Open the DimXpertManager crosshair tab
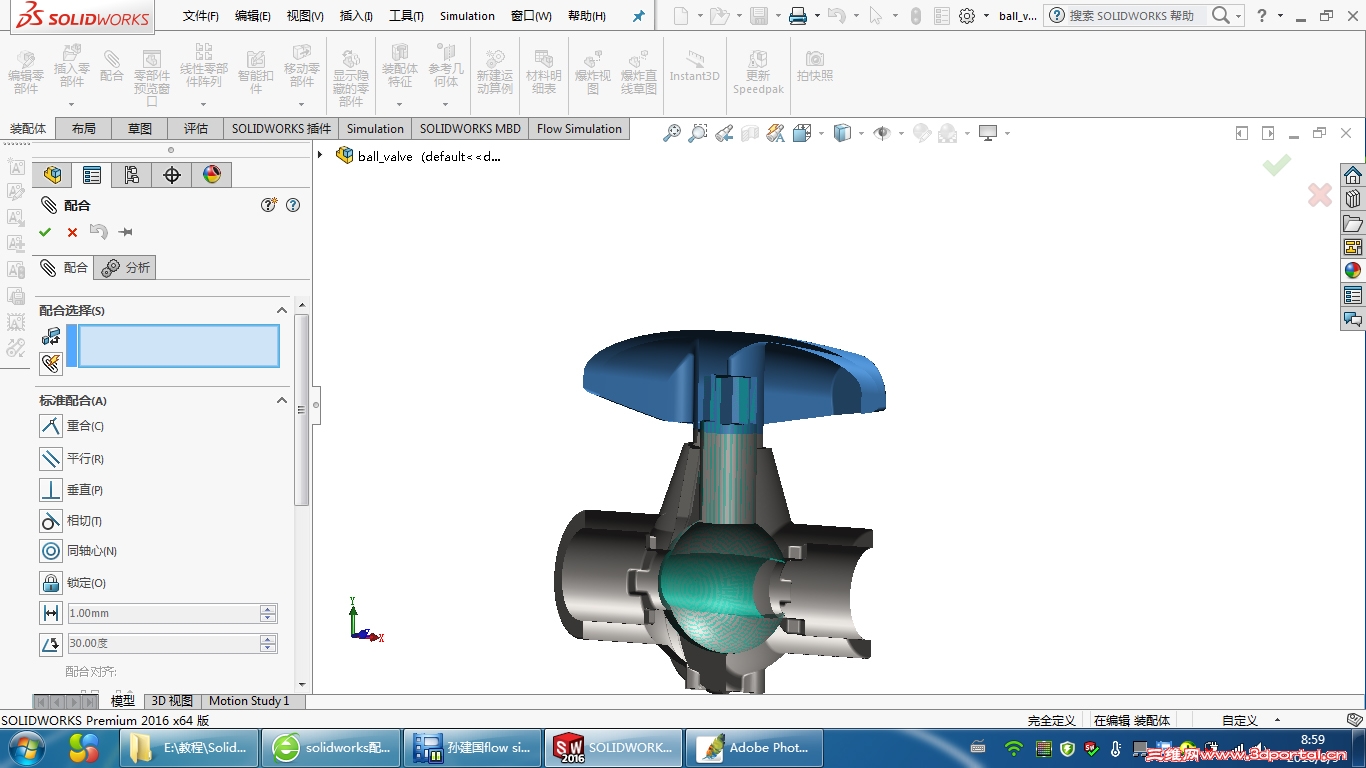The height and width of the screenshot is (768, 1366). (x=172, y=175)
